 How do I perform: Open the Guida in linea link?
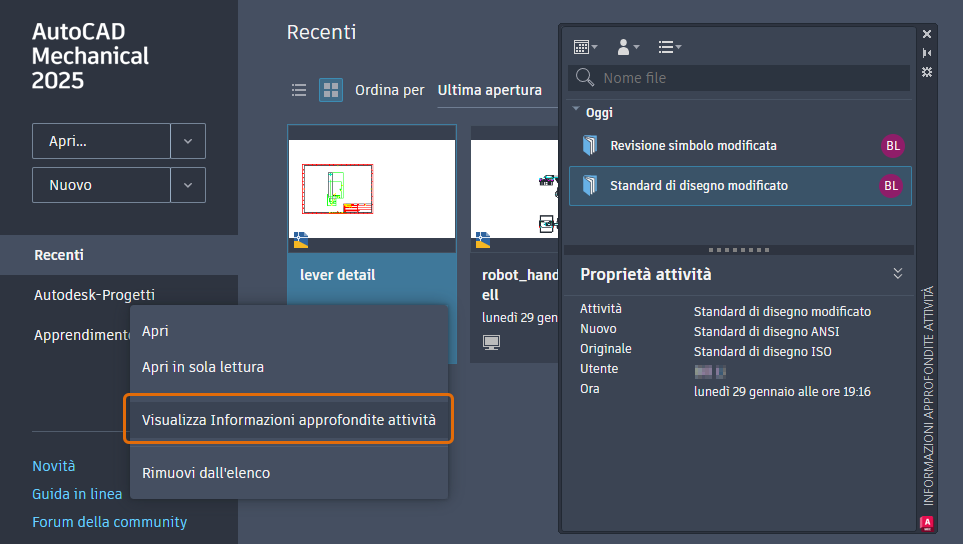click(77, 494)
